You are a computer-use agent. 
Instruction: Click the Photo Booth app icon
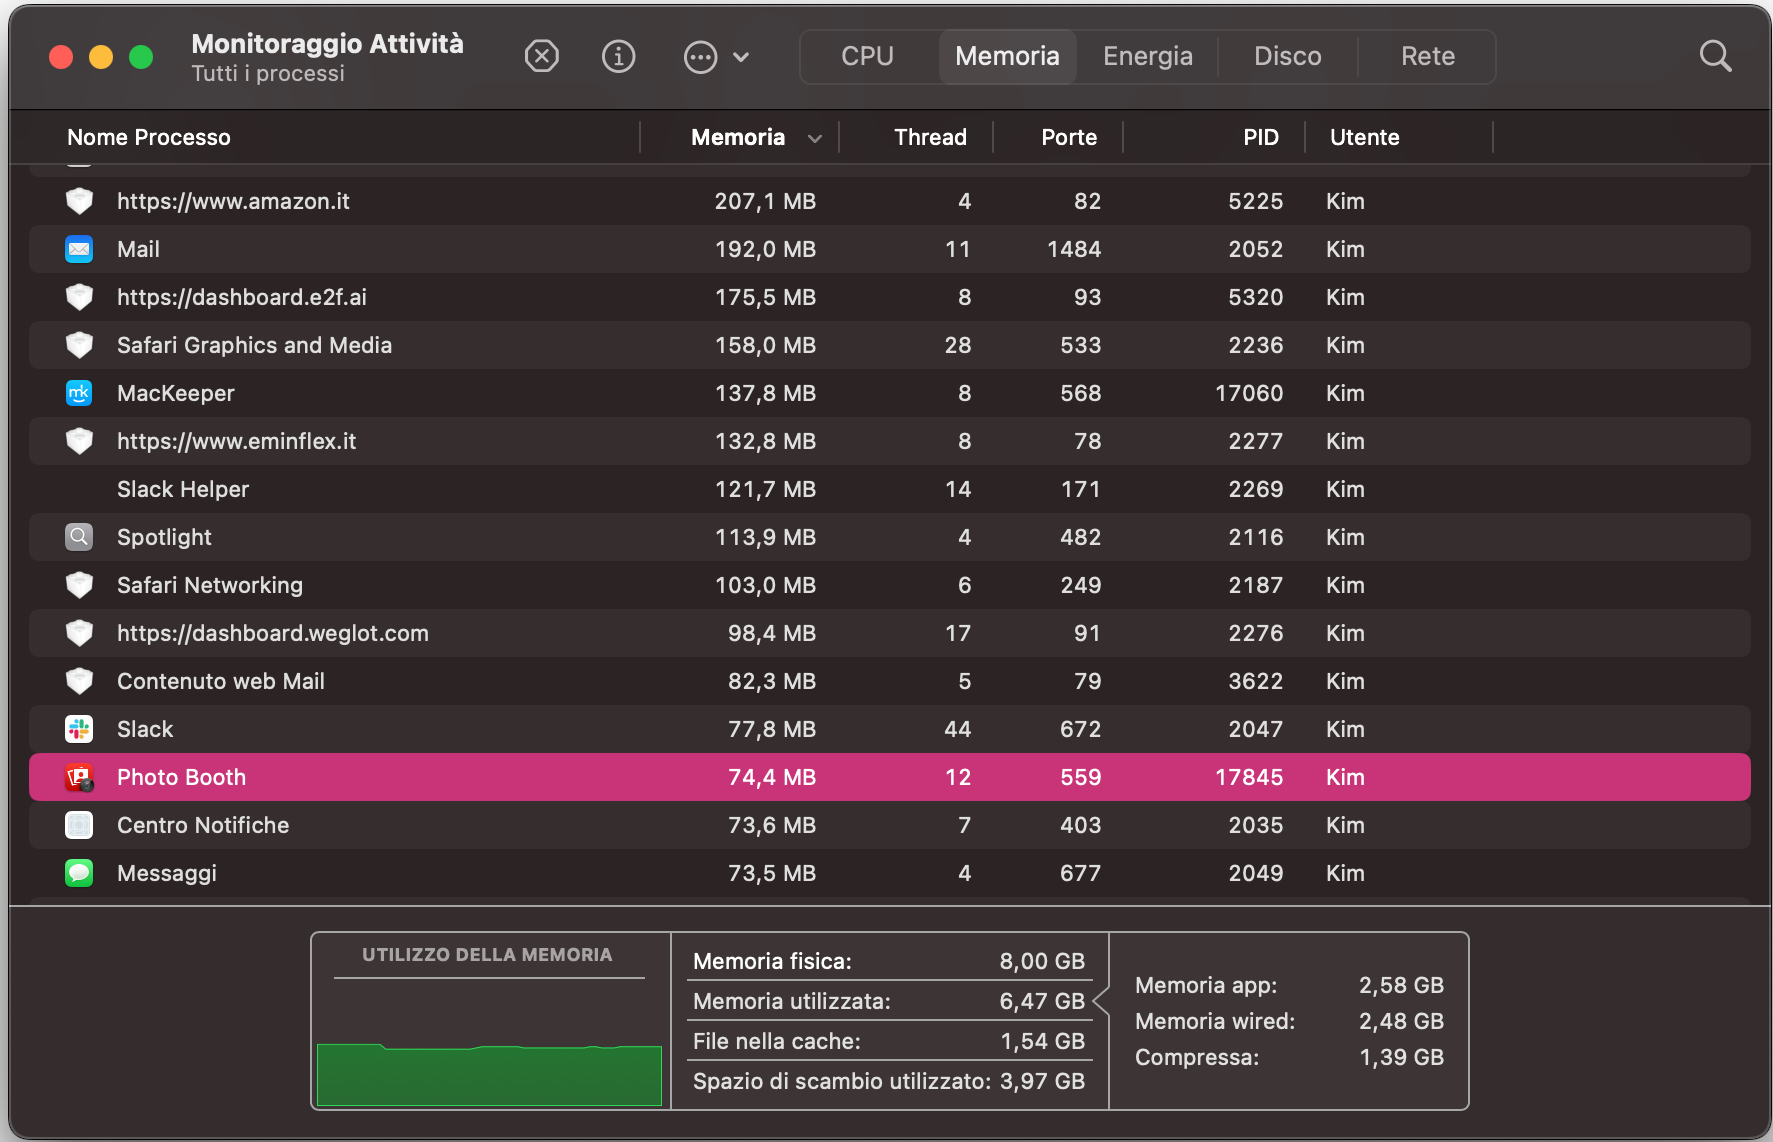click(79, 777)
